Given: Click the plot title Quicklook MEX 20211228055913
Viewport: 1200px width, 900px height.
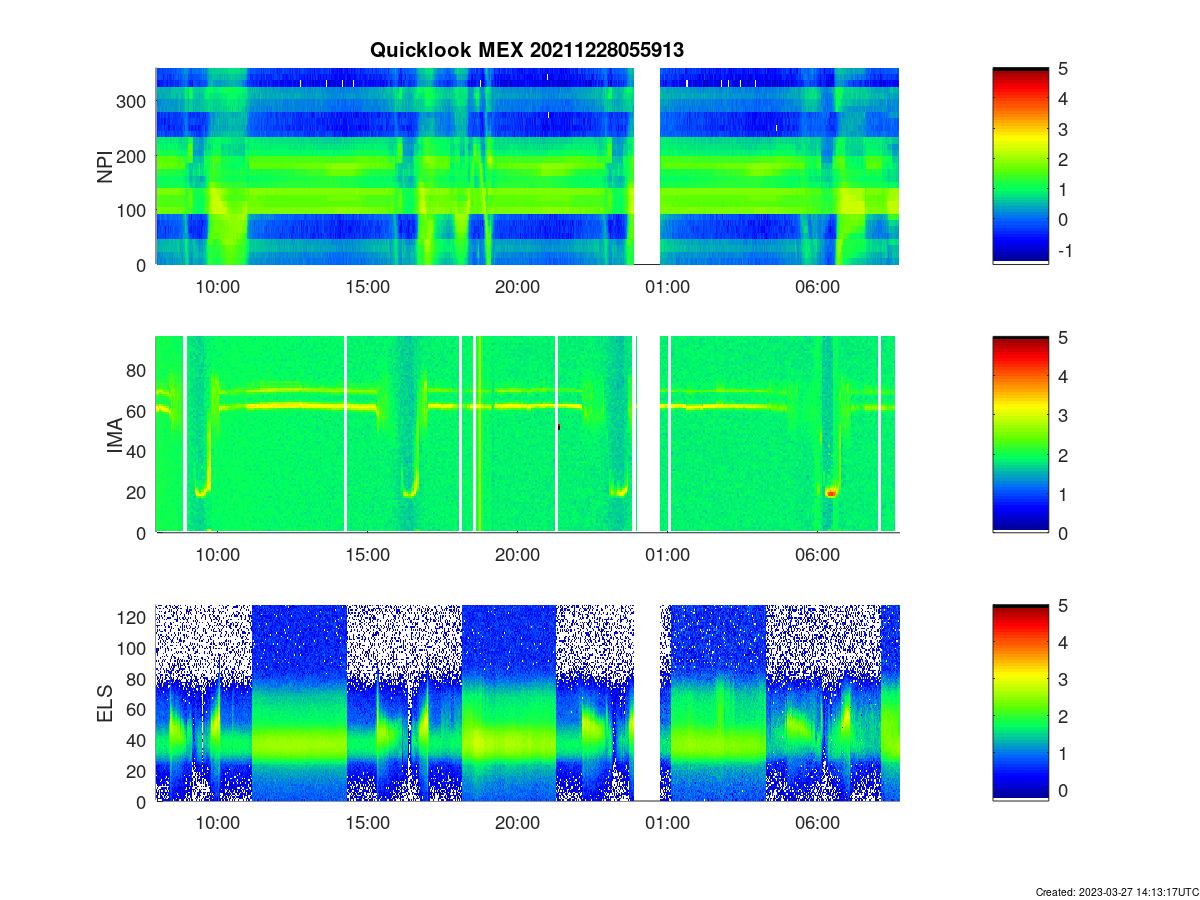Looking at the screenshot, I should coord(527,49).
